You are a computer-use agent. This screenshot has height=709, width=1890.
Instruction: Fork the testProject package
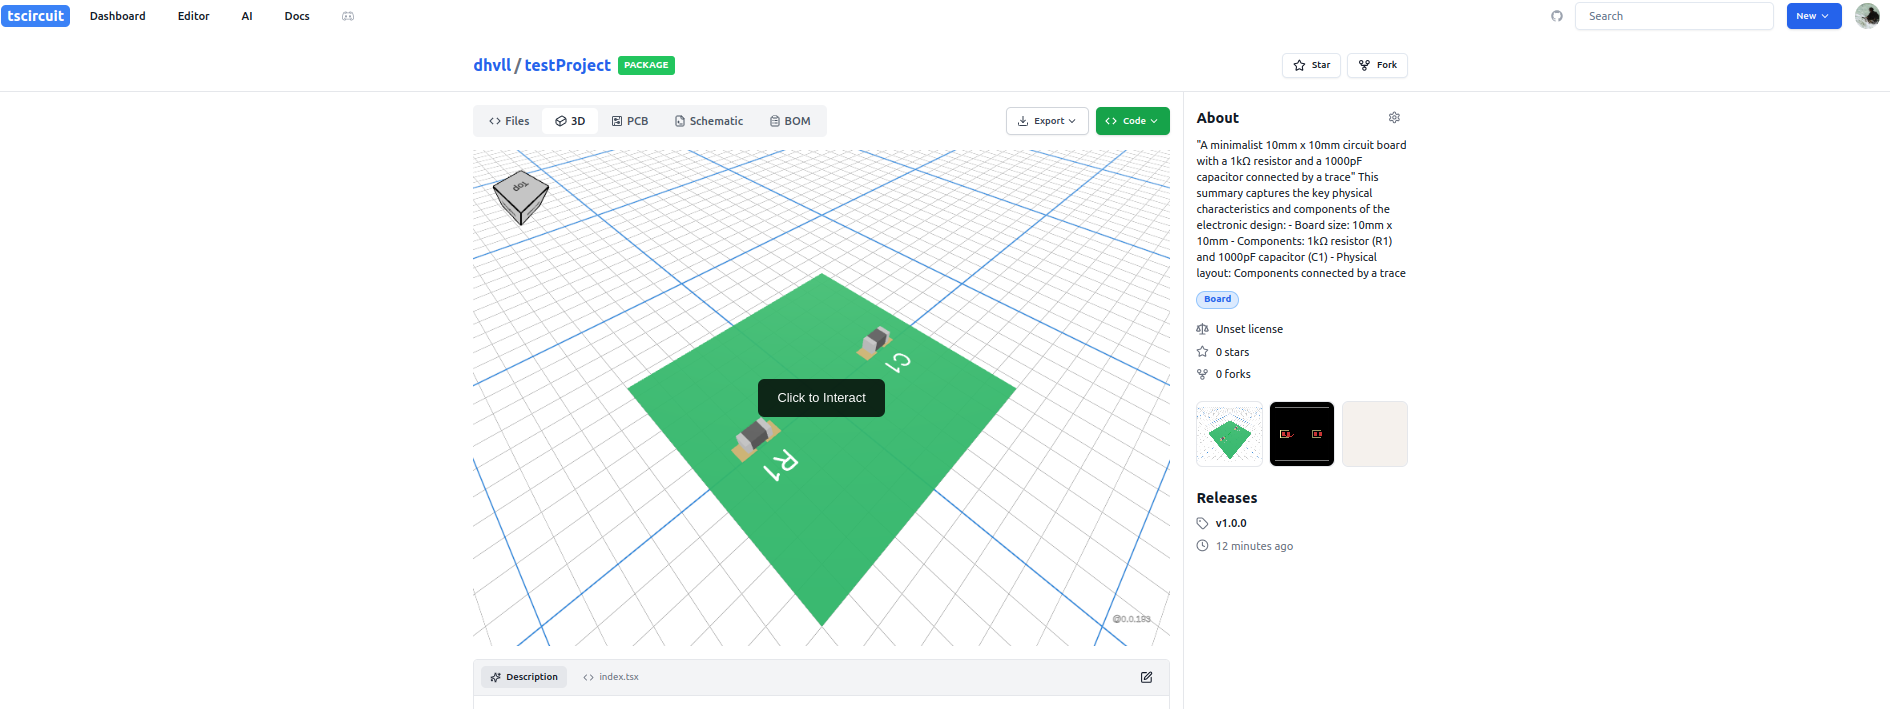pyautogui.click(x=1377, y=65)
